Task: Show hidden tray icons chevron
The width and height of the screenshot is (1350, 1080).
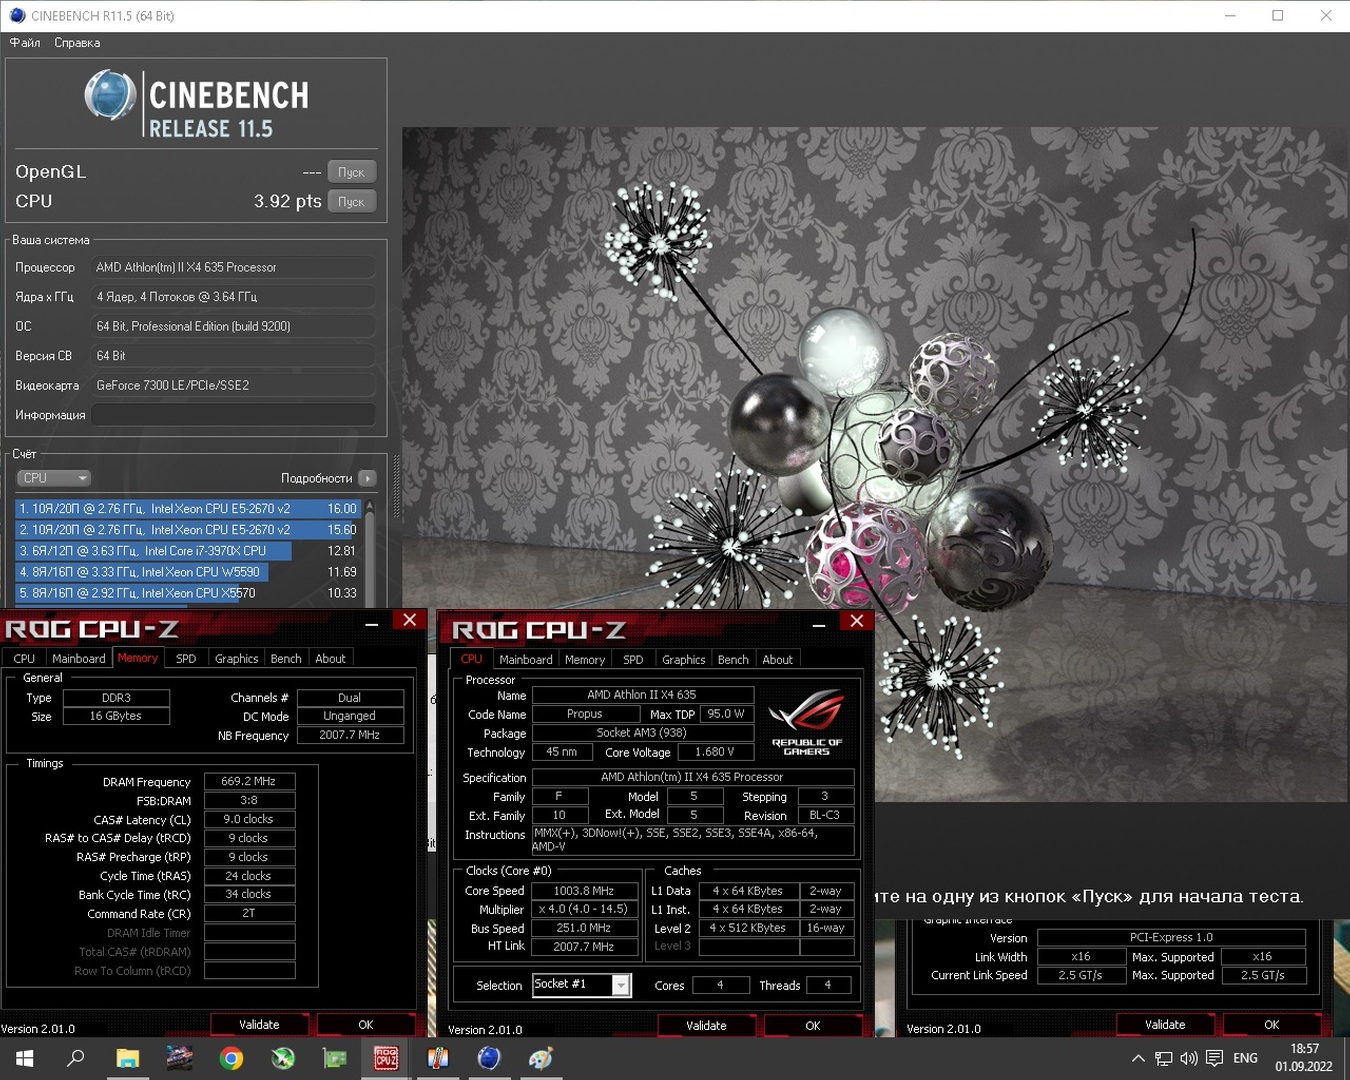Action: tap(1138, 1058)
